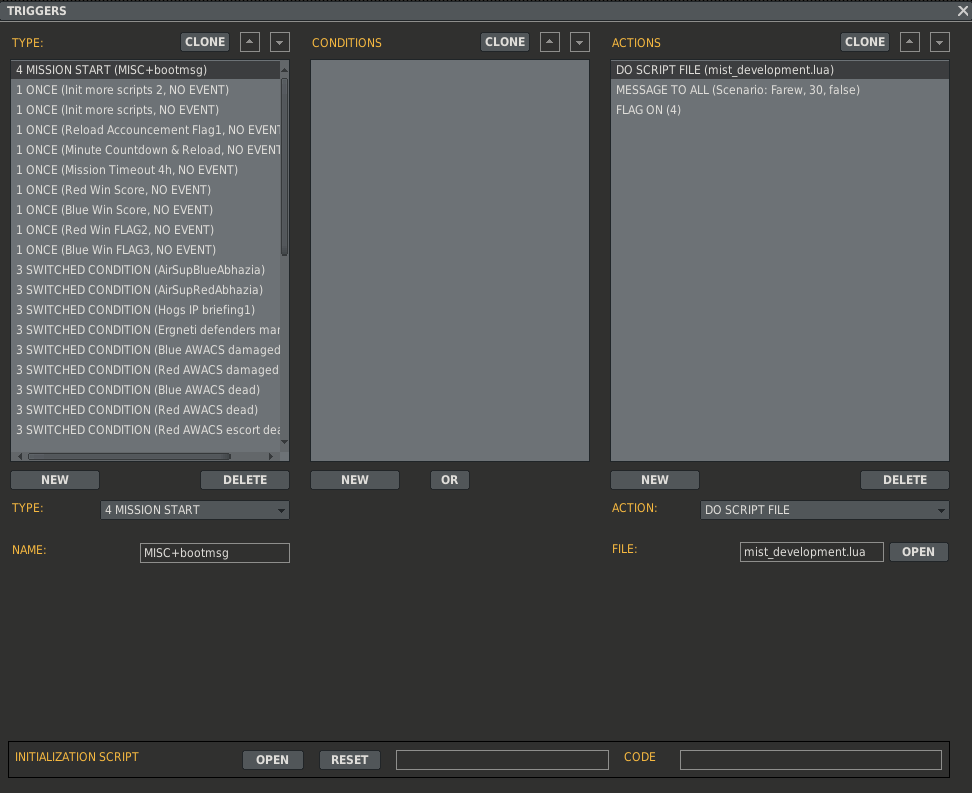Viewport: 972px width, 793px height.
Task: Click trigger list vertical scrollbar
Action: point(285,166)
